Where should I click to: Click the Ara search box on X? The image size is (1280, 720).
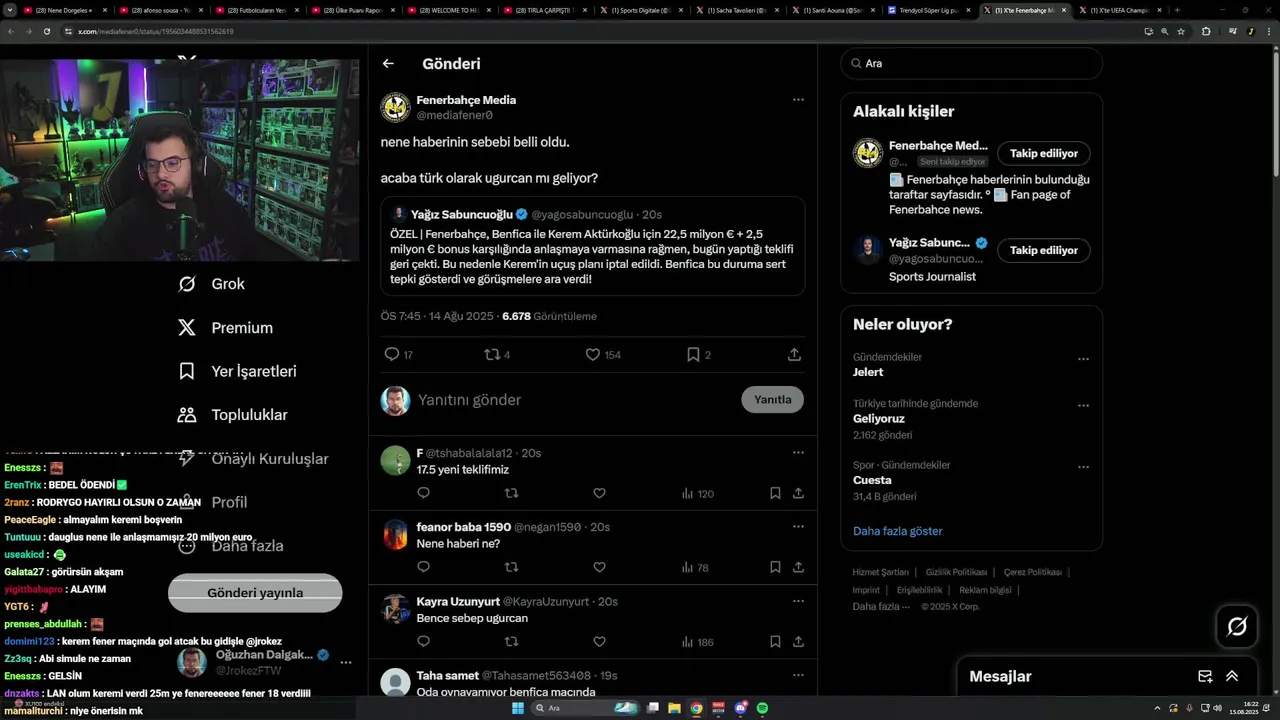[971, 63]
